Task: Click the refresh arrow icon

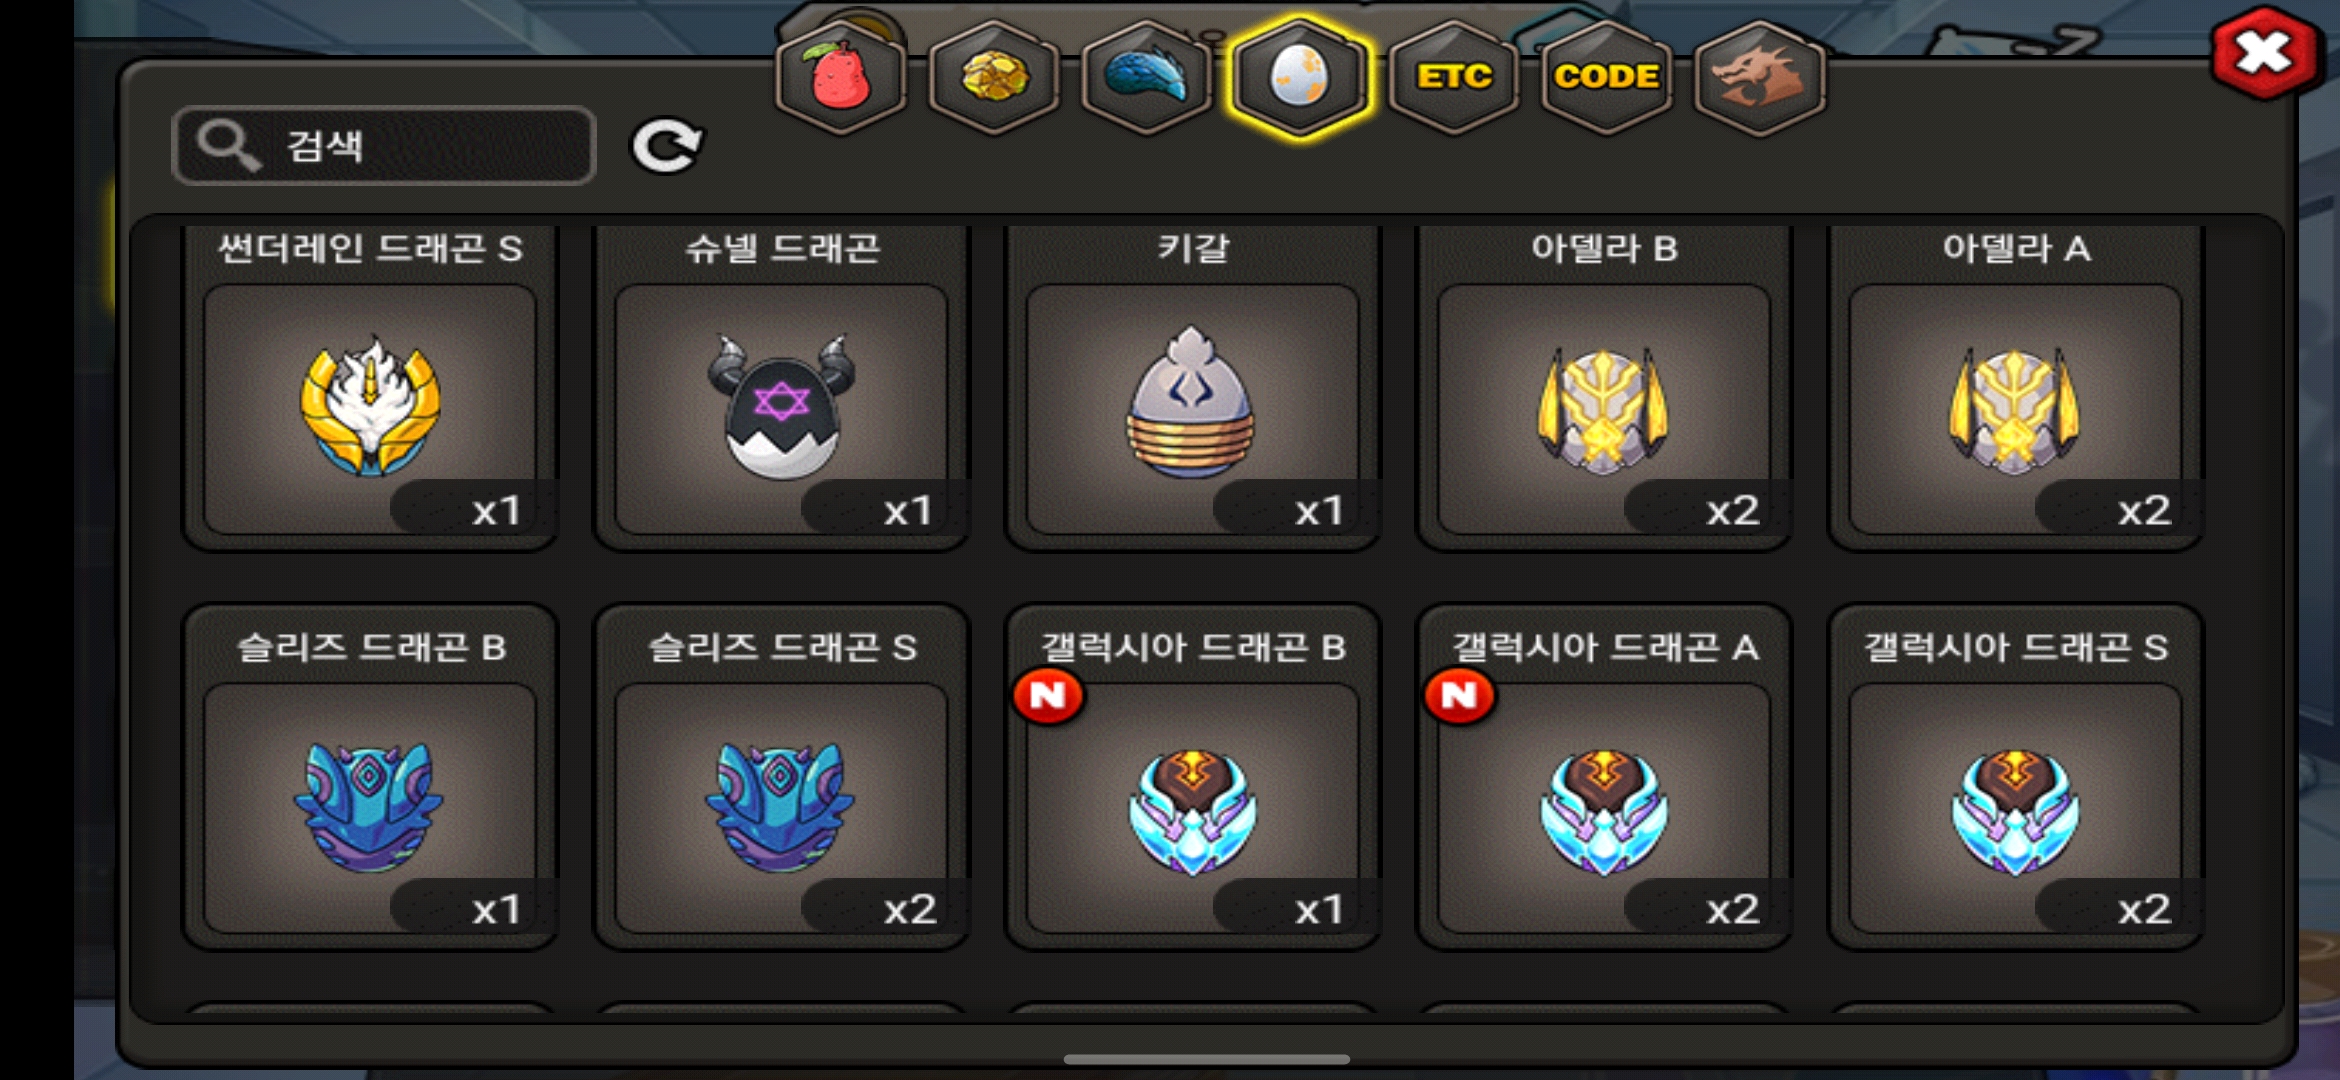Action: pyautogui.click(x=667, y=146)
